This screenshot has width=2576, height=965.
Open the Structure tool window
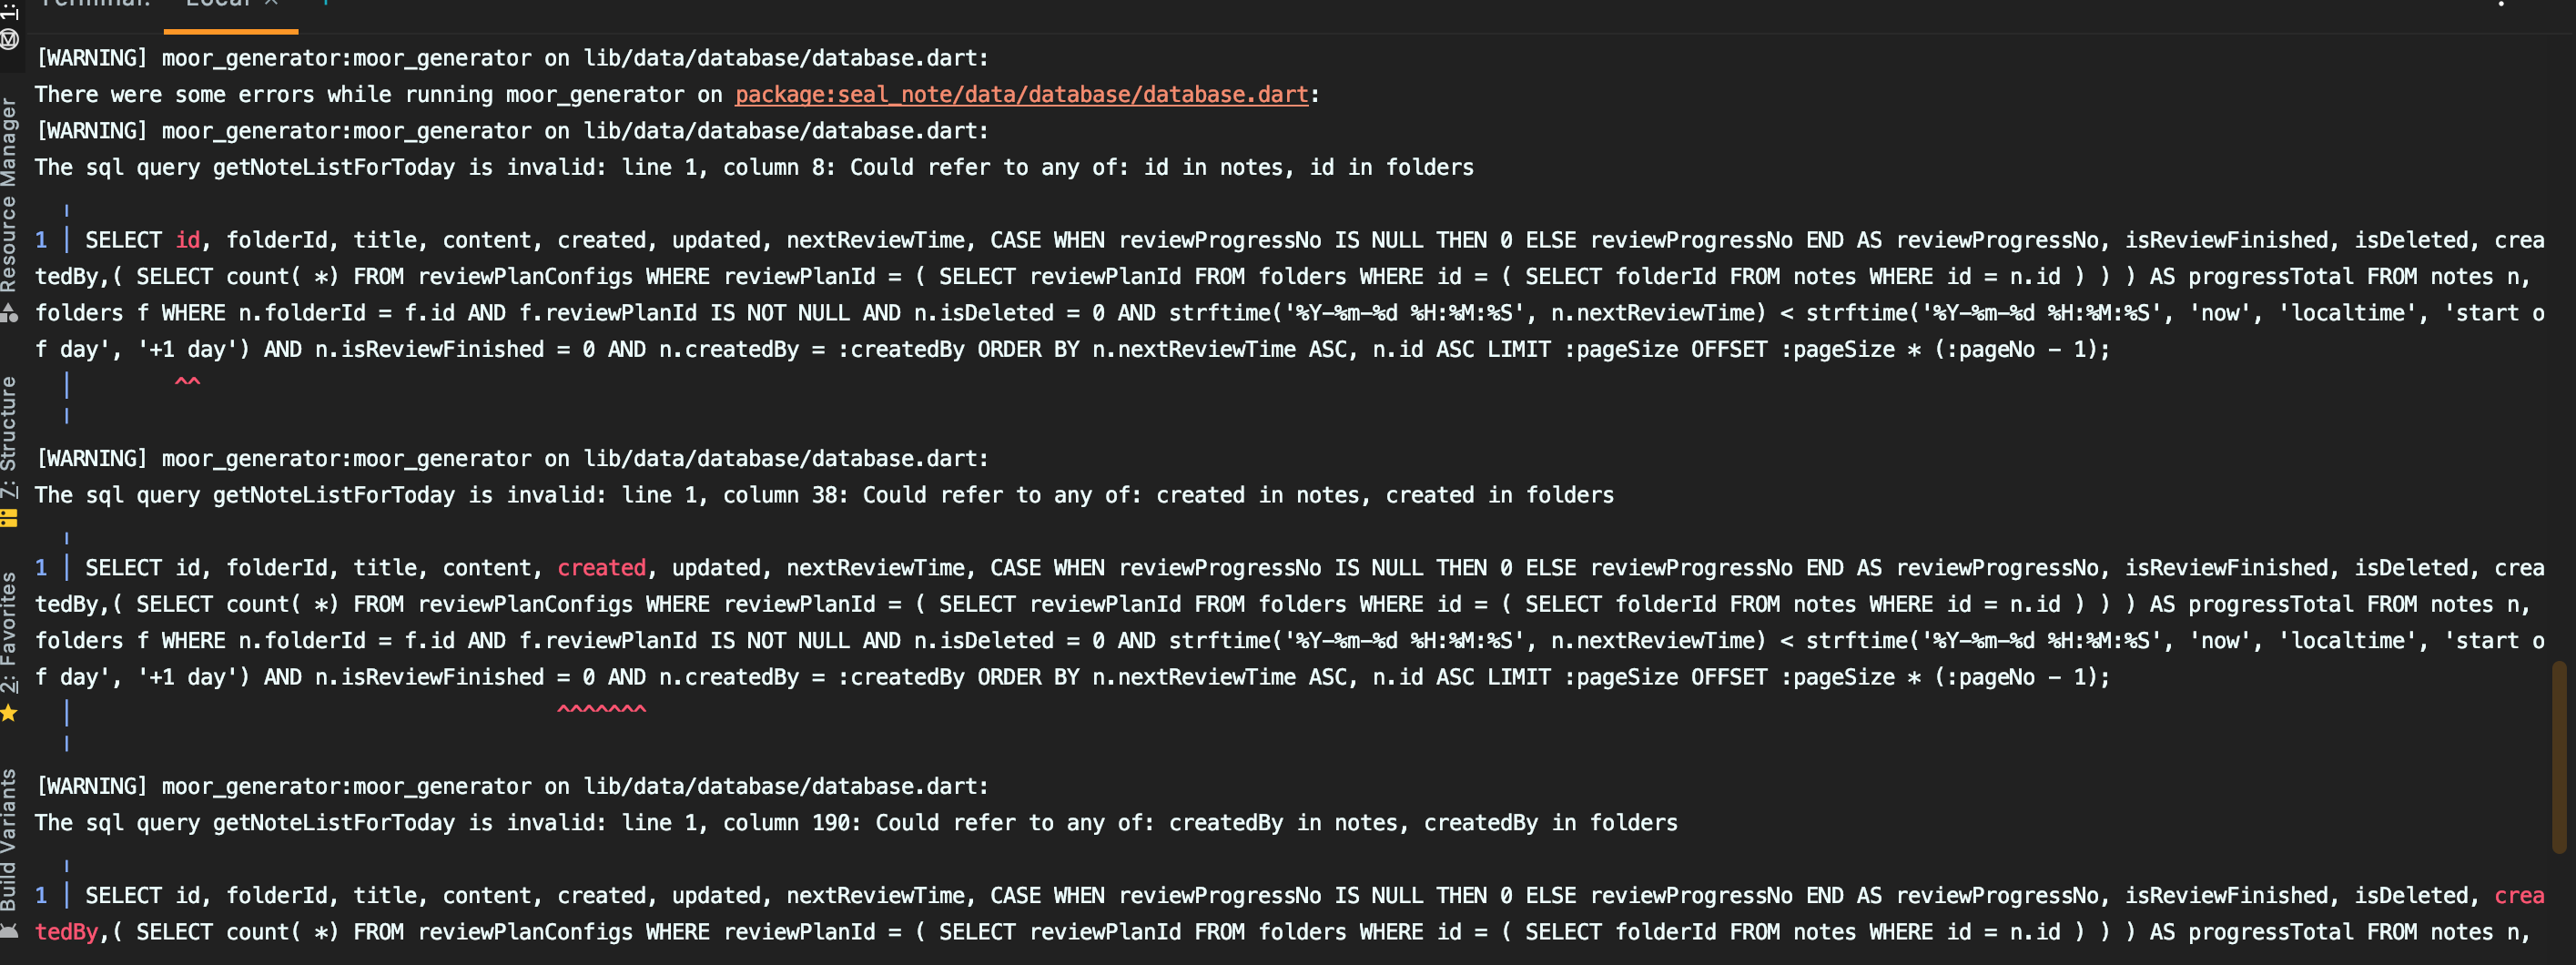tap(11, 430)
